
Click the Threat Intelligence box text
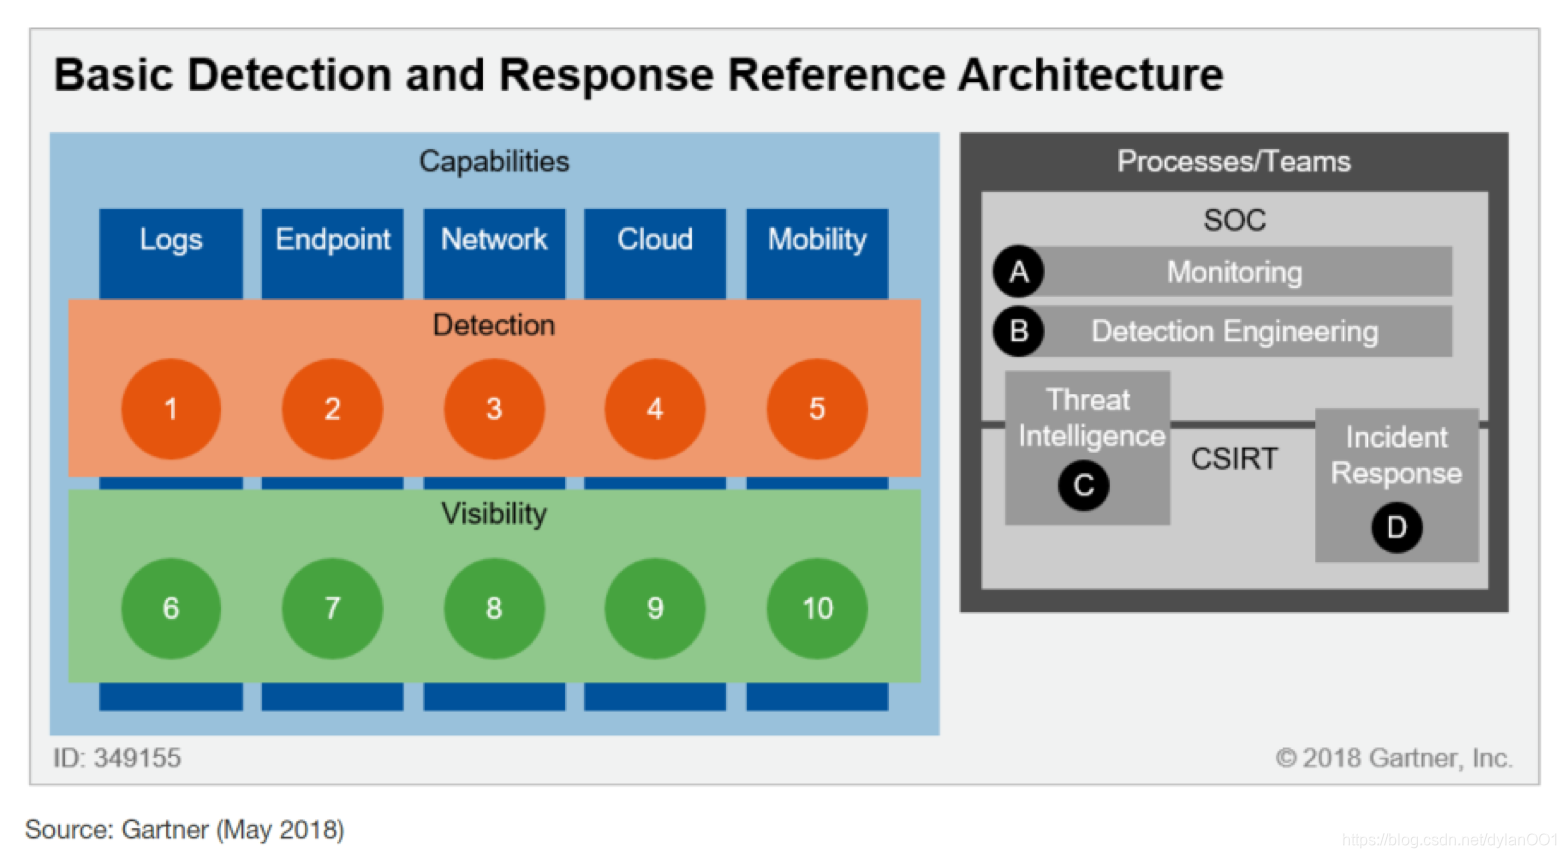(x=1091, y=418)
